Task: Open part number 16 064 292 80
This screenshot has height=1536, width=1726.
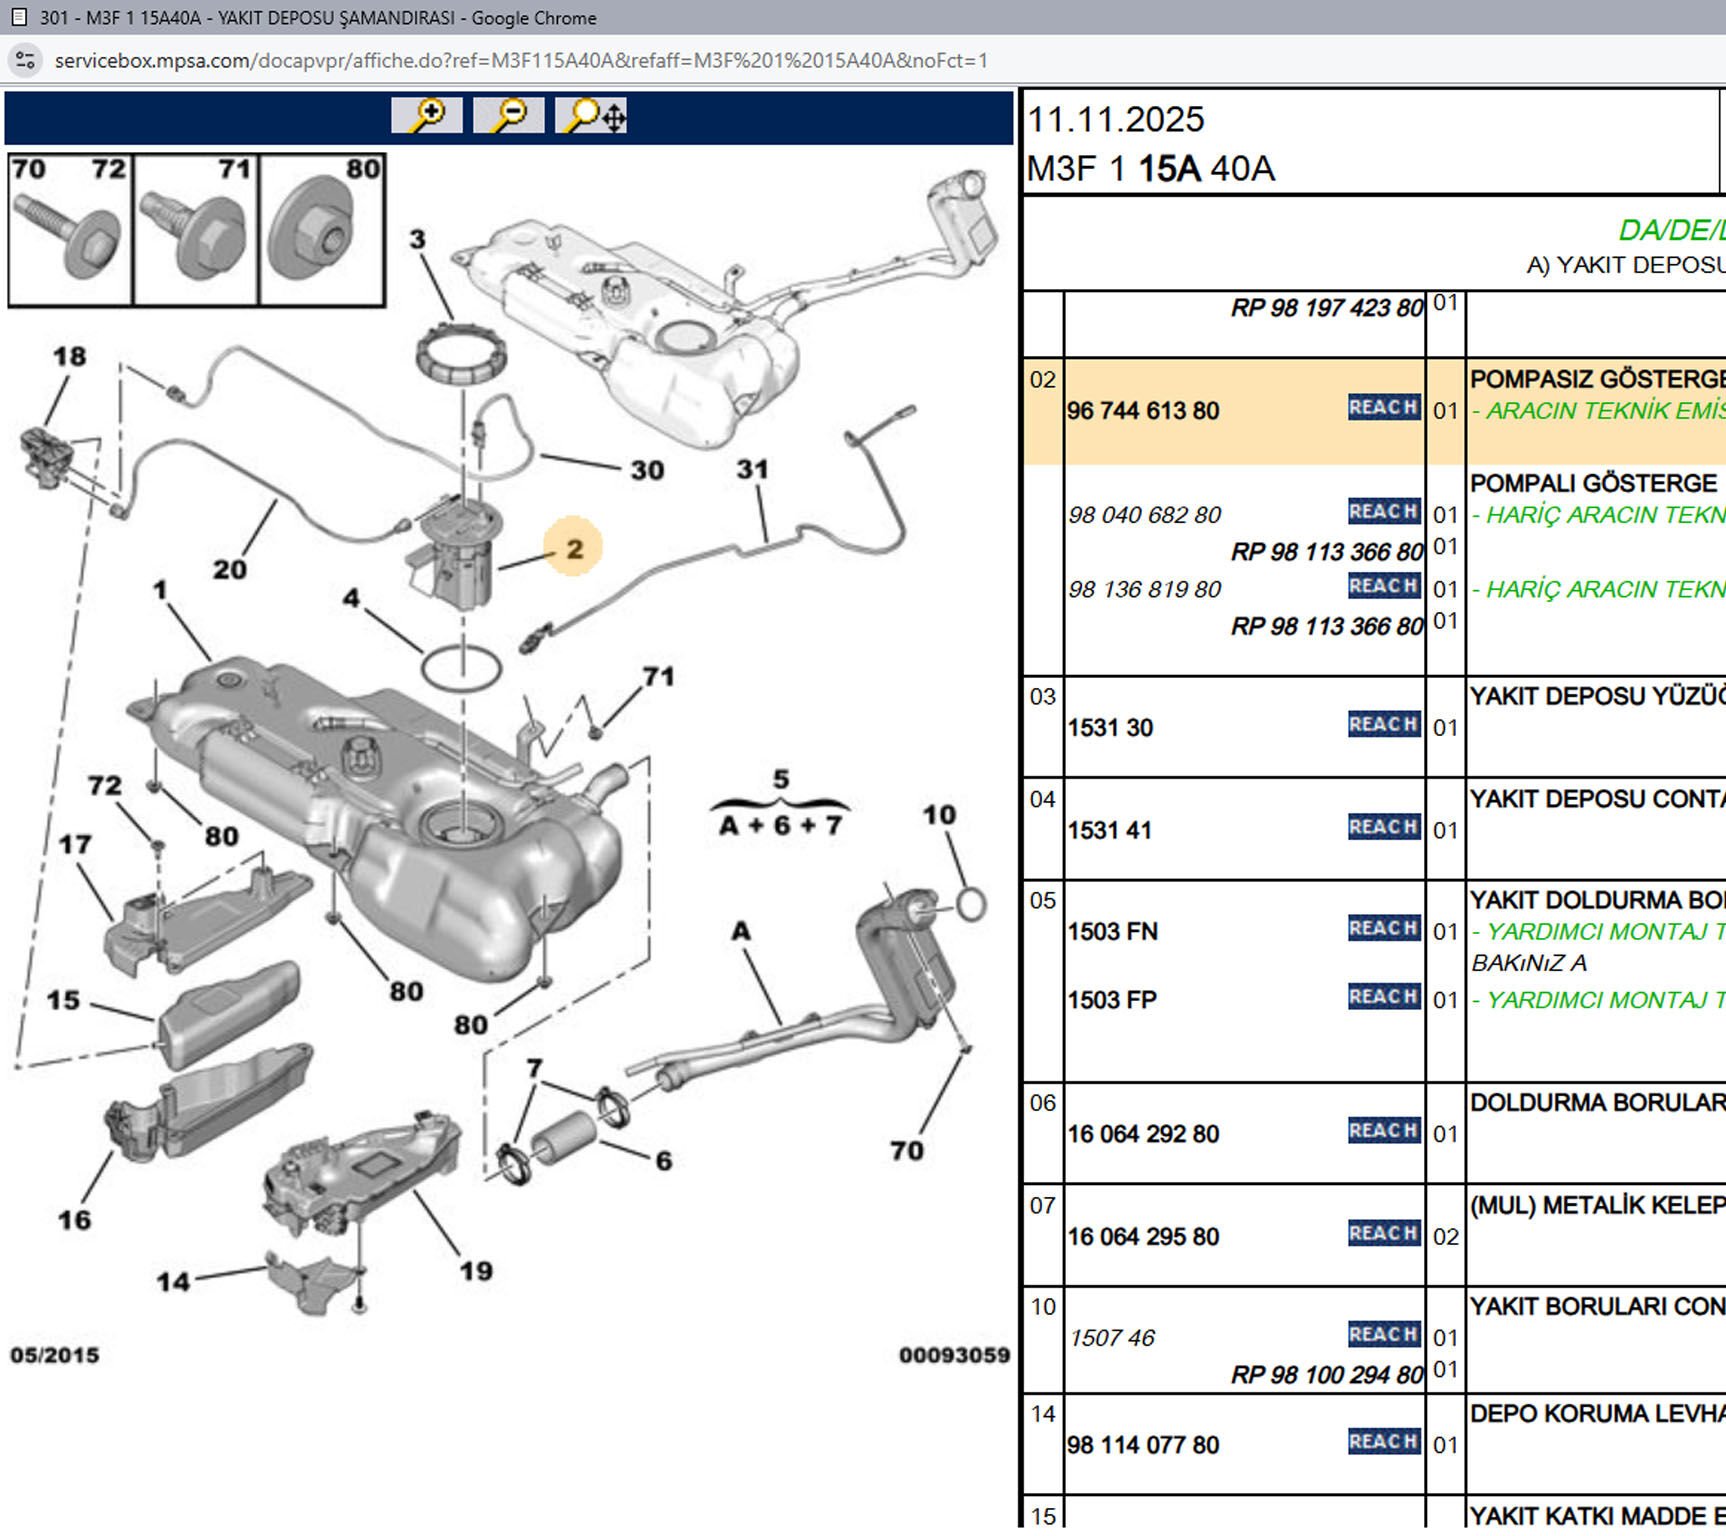Action: point(1143,1135)
